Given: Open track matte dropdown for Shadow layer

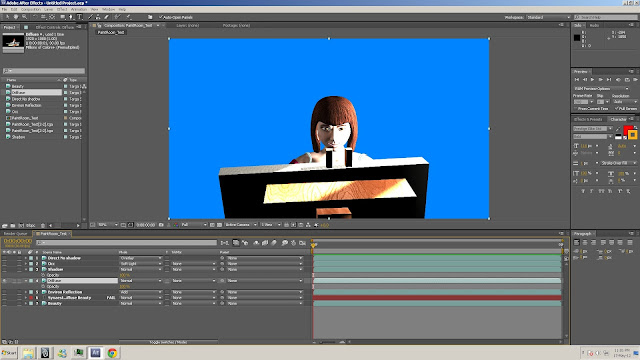Looking at the screenshot, I should tap(193, 269).
